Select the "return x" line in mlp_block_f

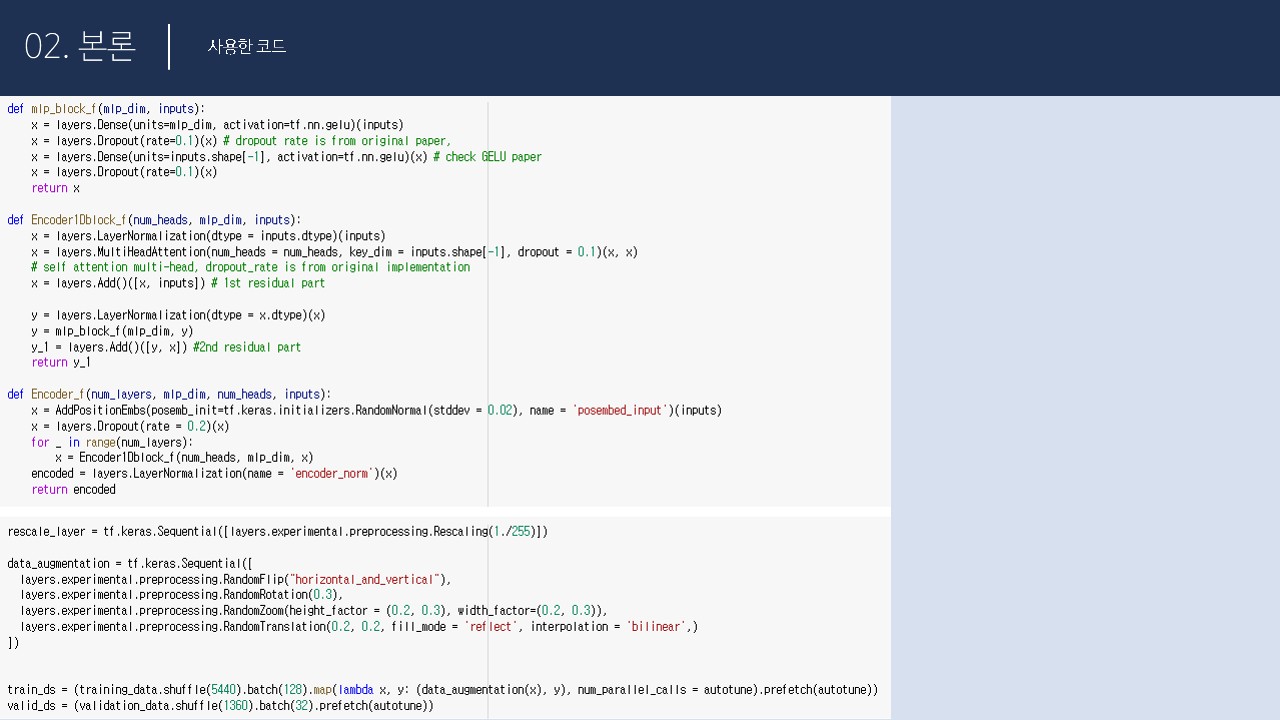click(x=55, y=188)
